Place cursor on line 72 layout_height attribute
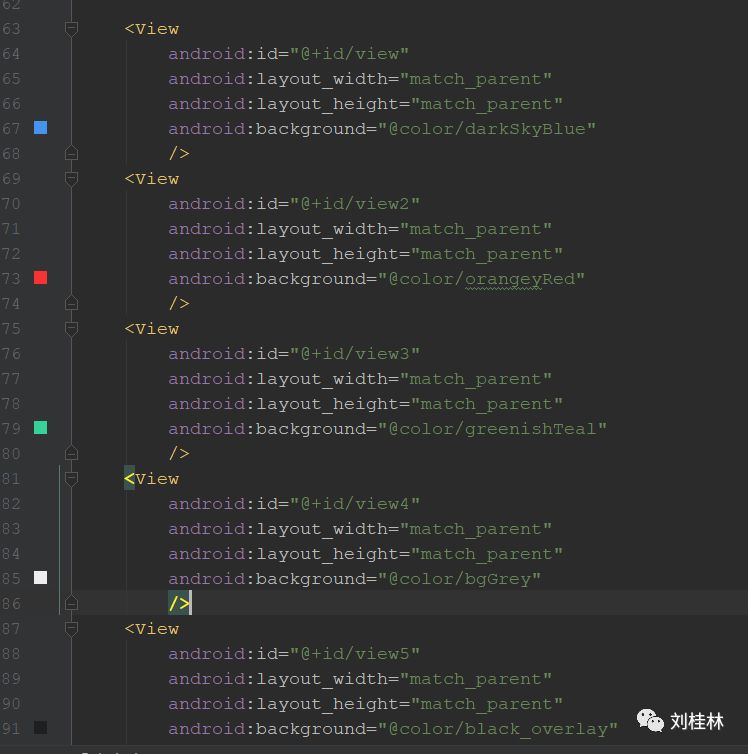Viewport: 748px width, 754px height. coord(365,254)
